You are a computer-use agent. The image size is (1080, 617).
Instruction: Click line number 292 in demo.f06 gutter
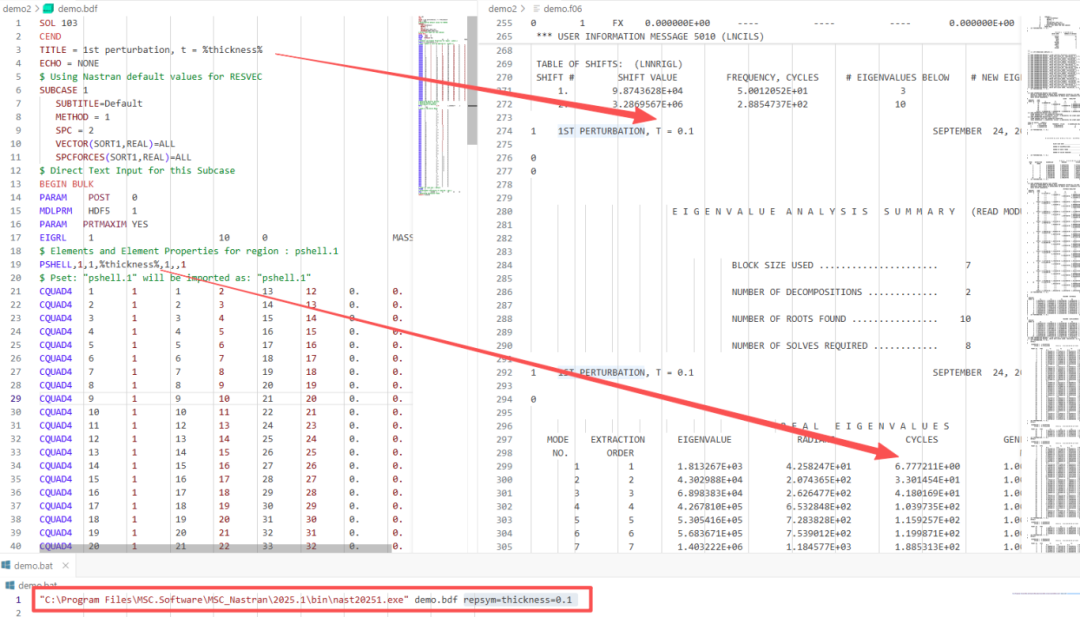tap(504, 373)
